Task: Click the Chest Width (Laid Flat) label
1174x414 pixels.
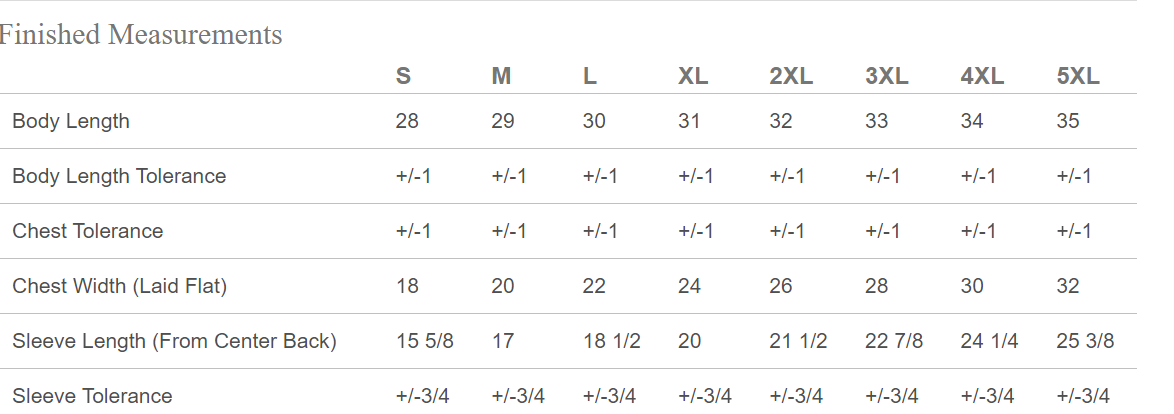Action: coord(120,286)
